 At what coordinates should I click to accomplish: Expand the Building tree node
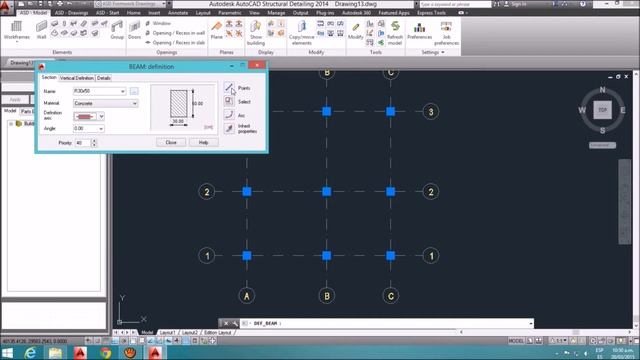pos(11,124)
